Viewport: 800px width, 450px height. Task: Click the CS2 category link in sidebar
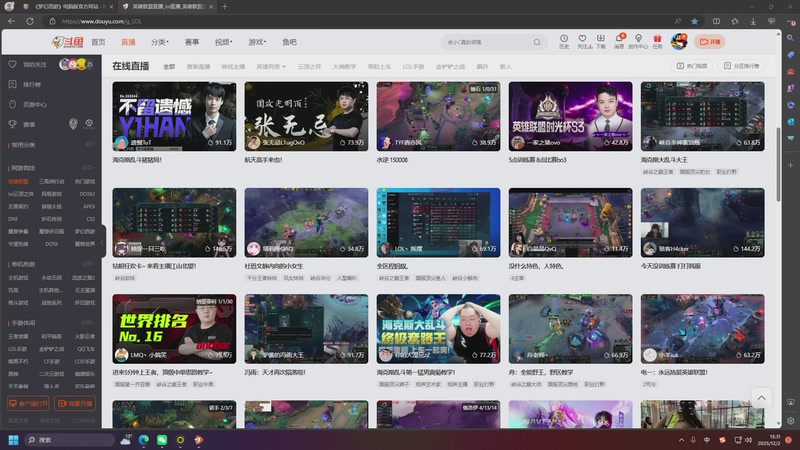[91, 219]
